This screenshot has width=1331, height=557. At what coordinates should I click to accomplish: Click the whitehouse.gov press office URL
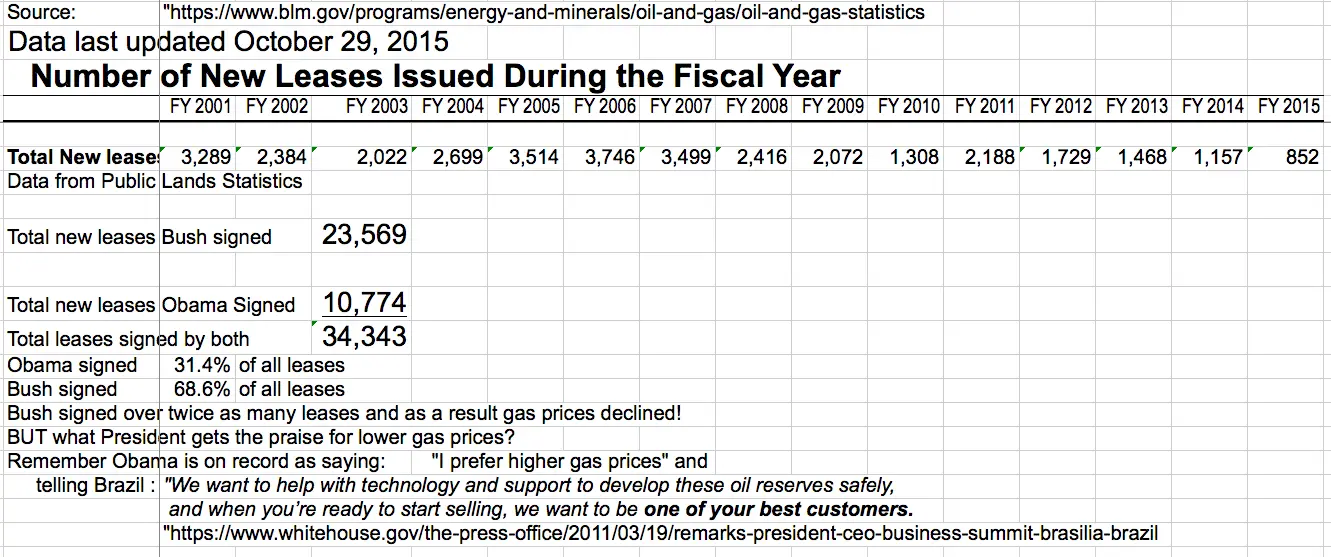(x=660, y=533)
